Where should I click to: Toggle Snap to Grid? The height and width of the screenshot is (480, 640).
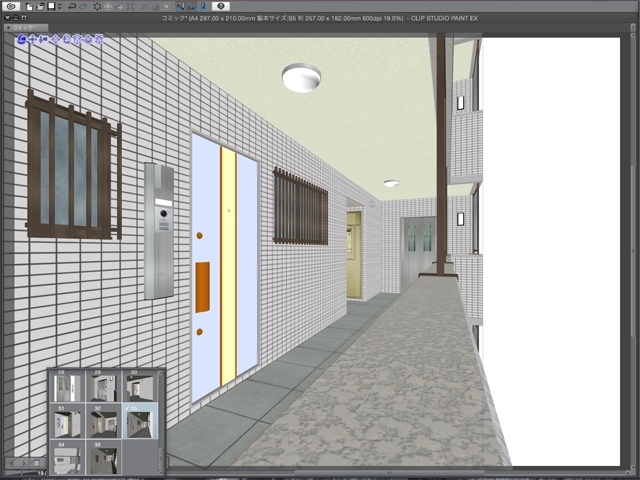point(203,7)
